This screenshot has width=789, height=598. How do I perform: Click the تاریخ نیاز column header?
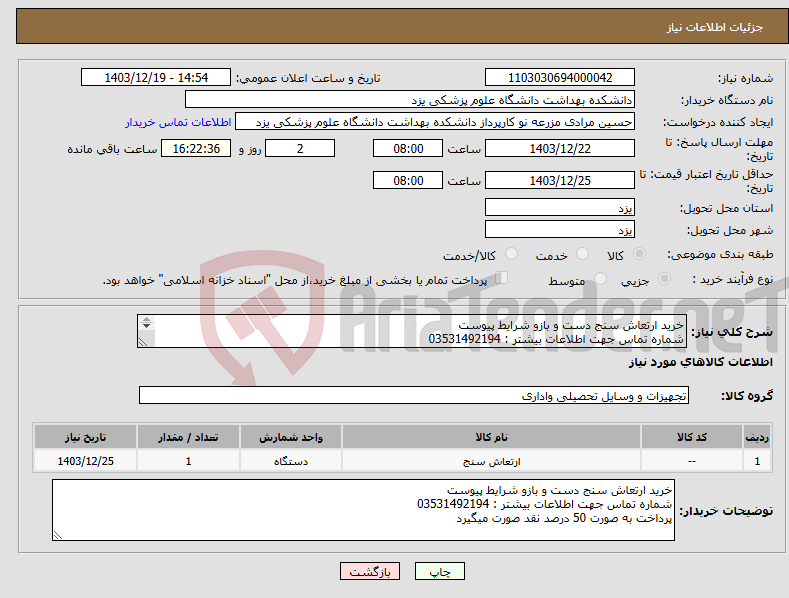(x=86, y=437)
